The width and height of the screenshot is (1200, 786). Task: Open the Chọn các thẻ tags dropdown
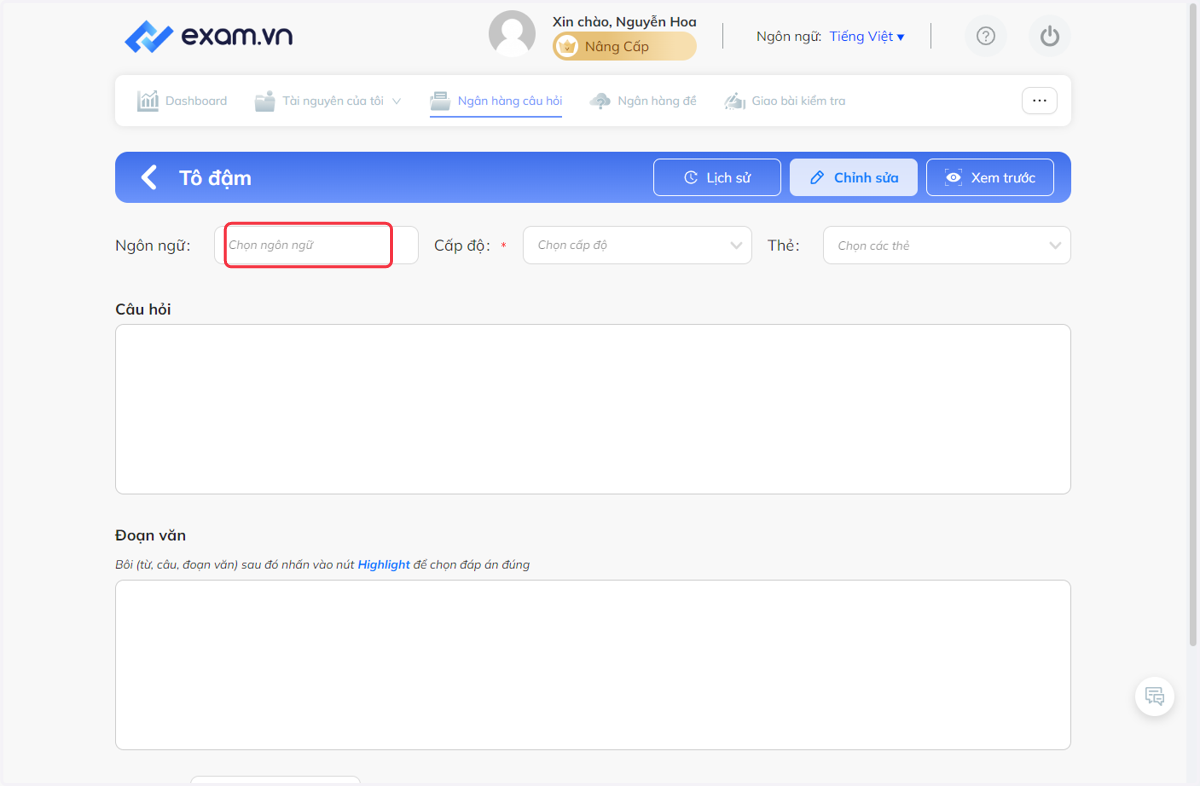[946, 245]
